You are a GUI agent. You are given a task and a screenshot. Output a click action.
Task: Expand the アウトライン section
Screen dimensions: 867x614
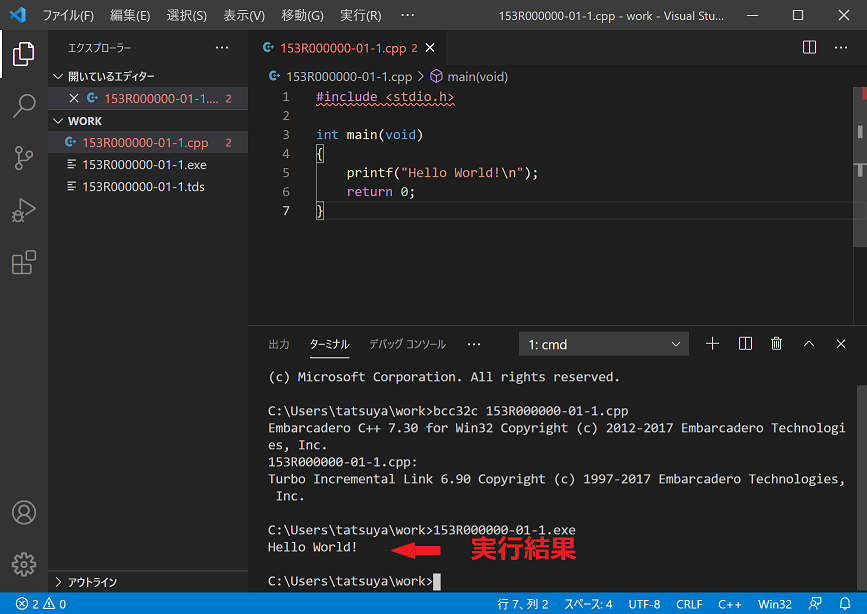click(92, 582)
